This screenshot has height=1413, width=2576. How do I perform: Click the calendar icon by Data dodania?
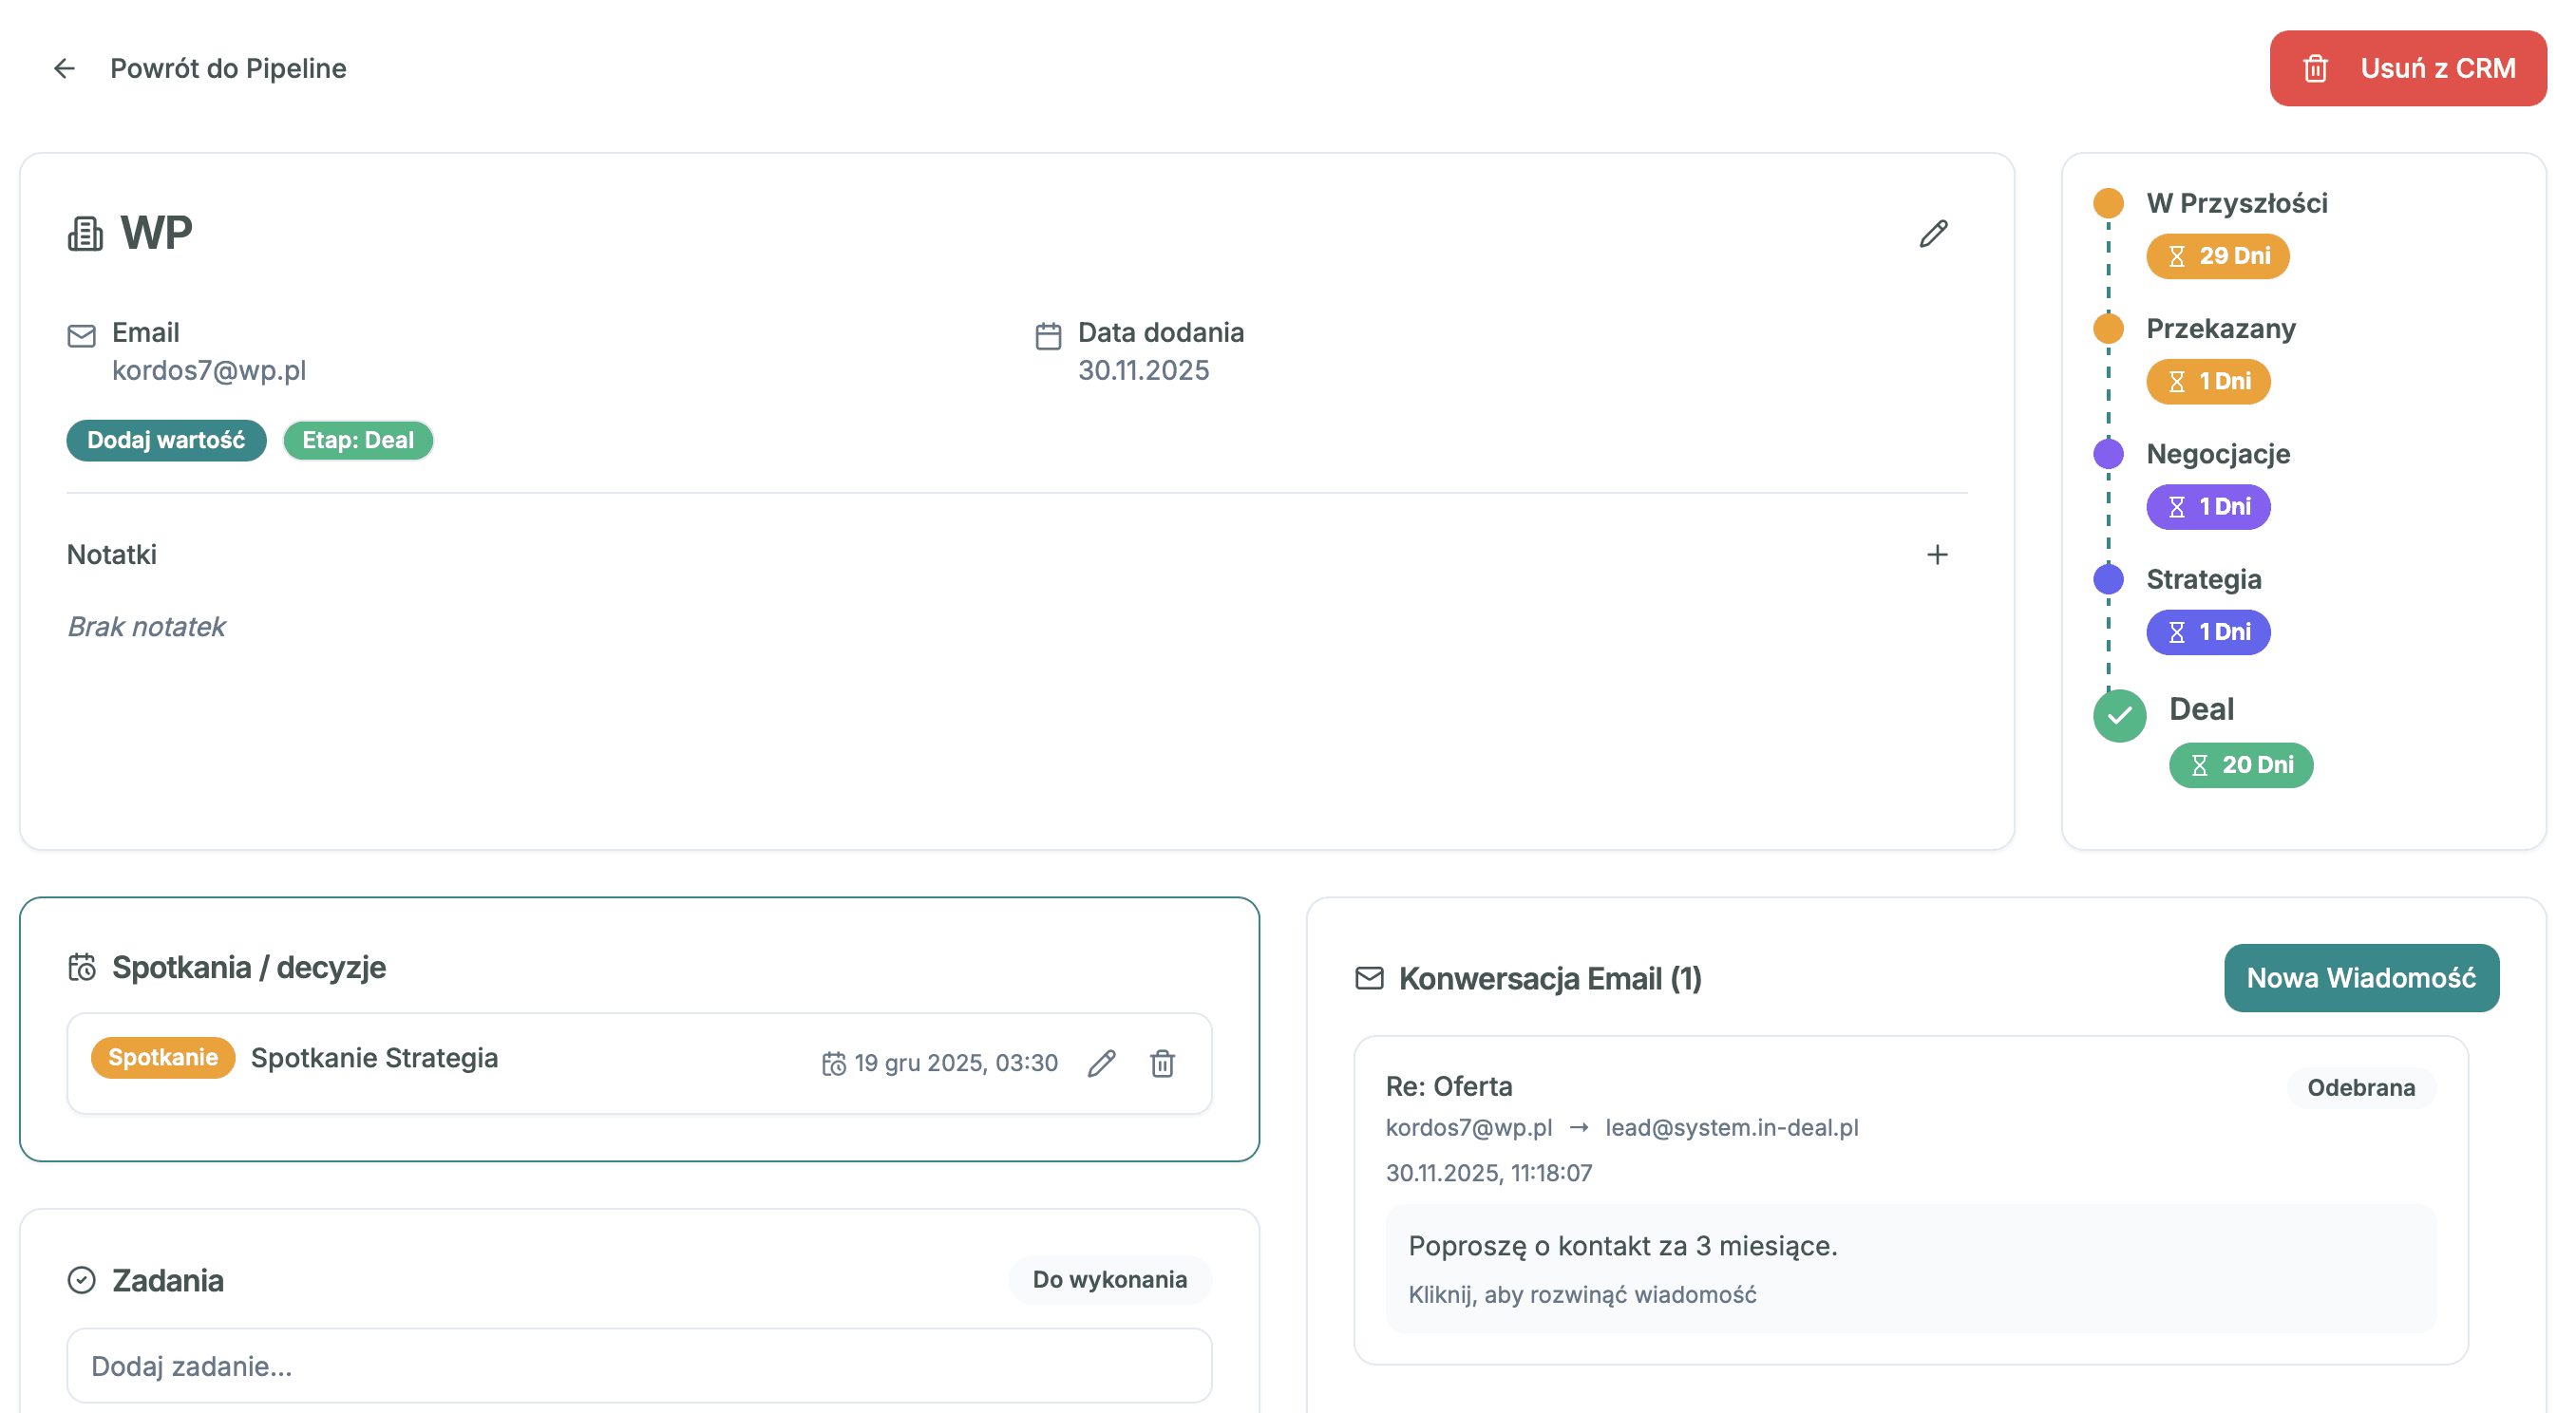(x=1047, y=335)
